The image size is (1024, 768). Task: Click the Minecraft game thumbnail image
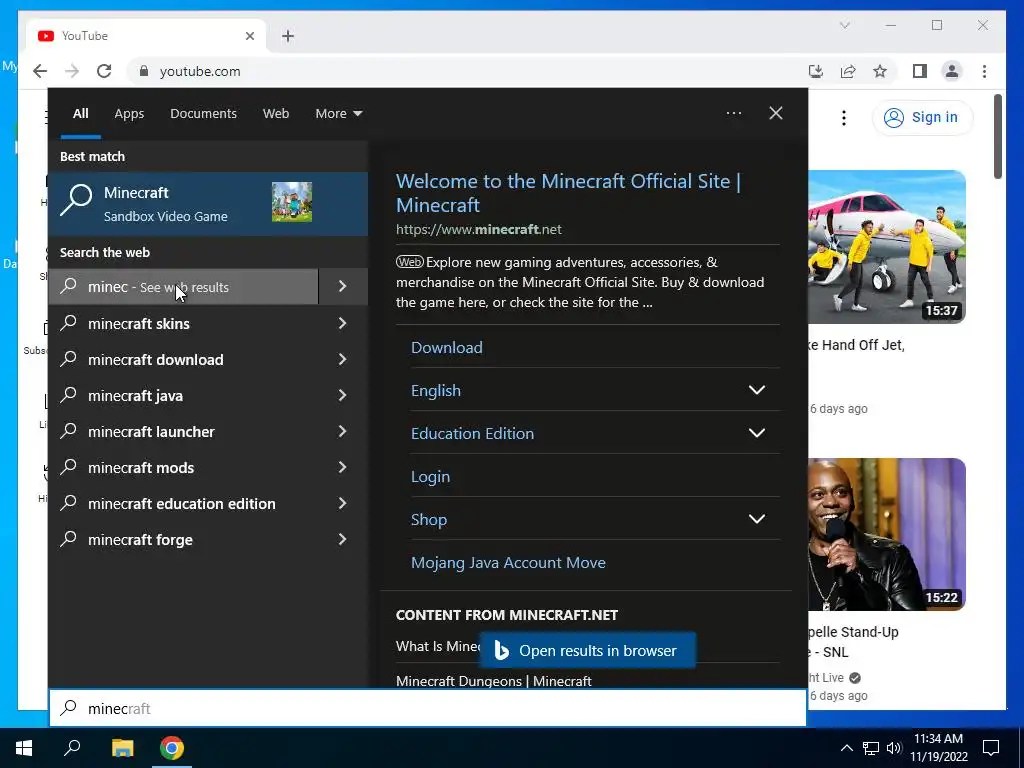tap(292, 202)
